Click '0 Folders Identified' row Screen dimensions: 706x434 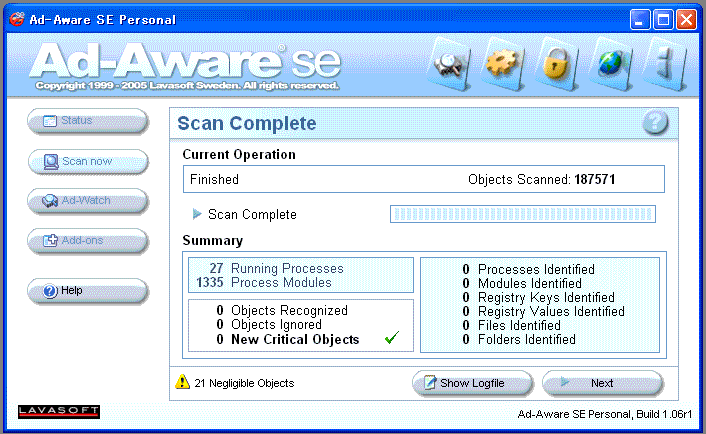[x=519, y=339]
